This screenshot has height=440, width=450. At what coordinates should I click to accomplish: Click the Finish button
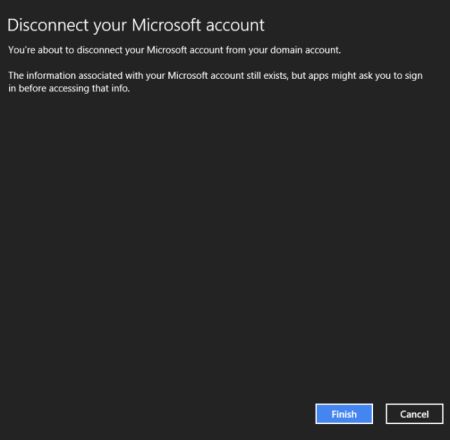(x=344, y=414)
